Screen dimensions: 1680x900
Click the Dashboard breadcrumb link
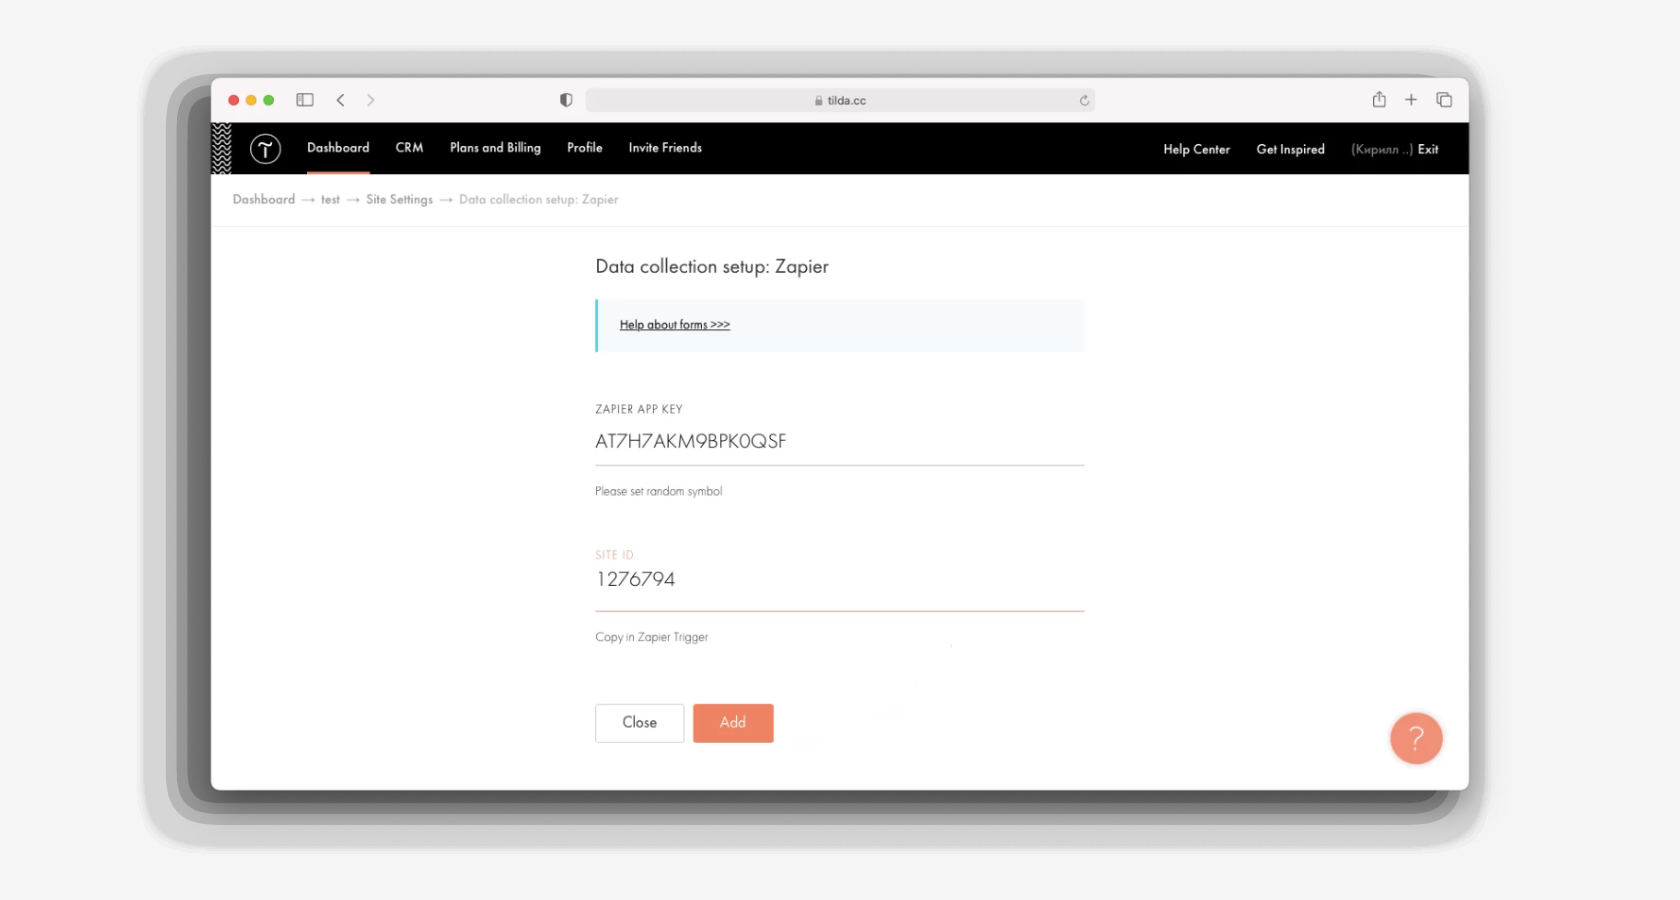[264, 200]
